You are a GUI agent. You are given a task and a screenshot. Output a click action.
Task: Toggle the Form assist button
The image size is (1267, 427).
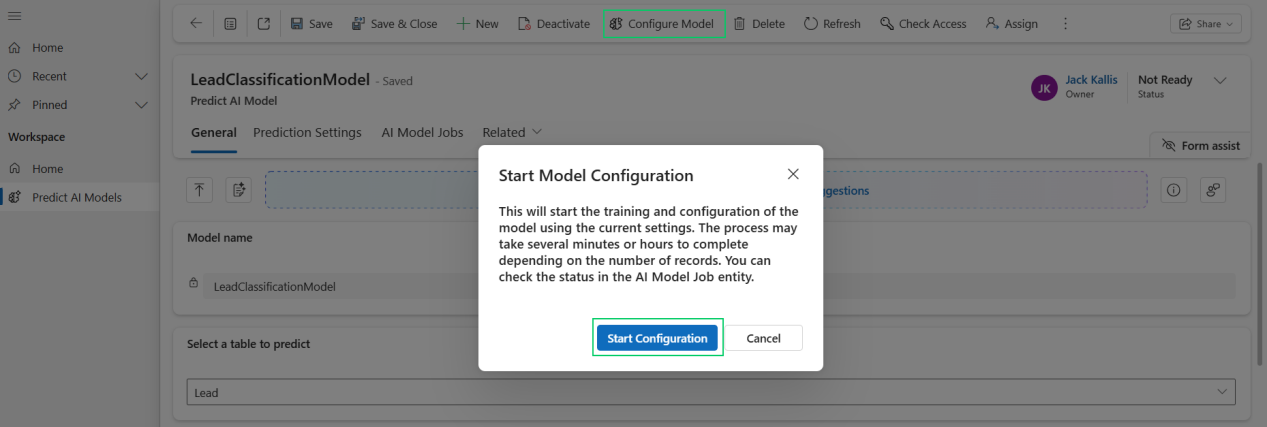1200,146
